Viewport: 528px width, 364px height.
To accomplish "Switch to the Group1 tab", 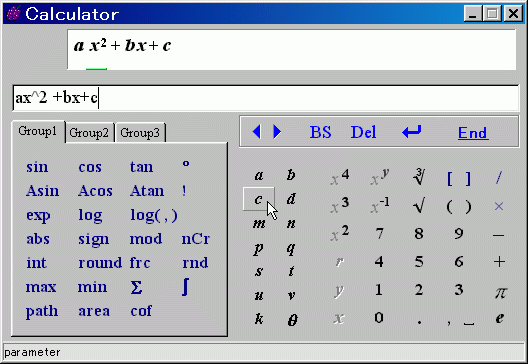I will (38, 131).
